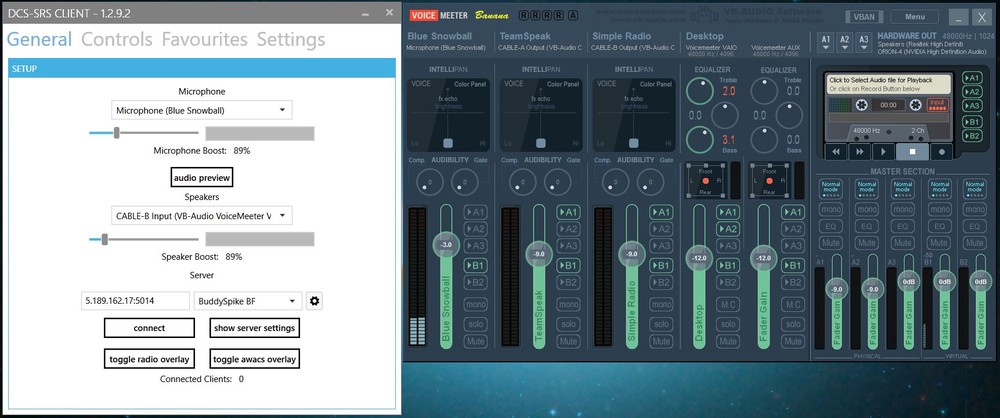Click the red input indicator on the cassette
This screenshot has height=418, width=1000.
[937, 104]
